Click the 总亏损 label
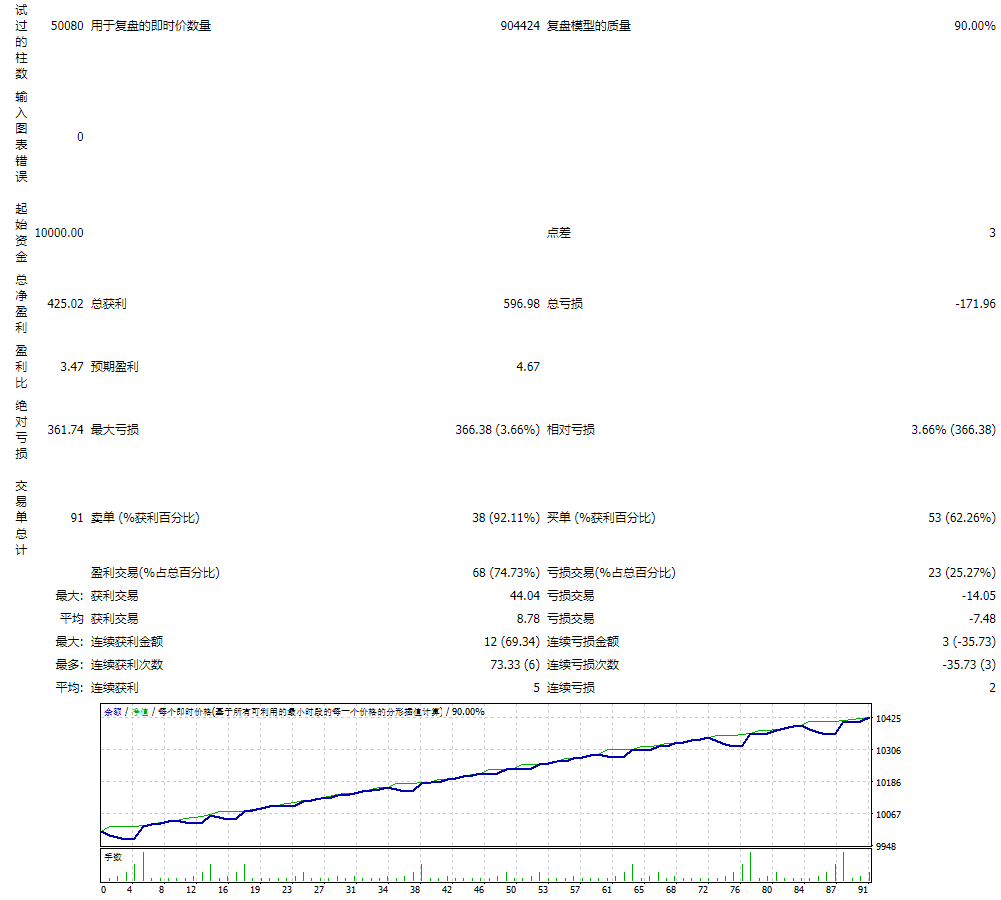 pos(565,303)
